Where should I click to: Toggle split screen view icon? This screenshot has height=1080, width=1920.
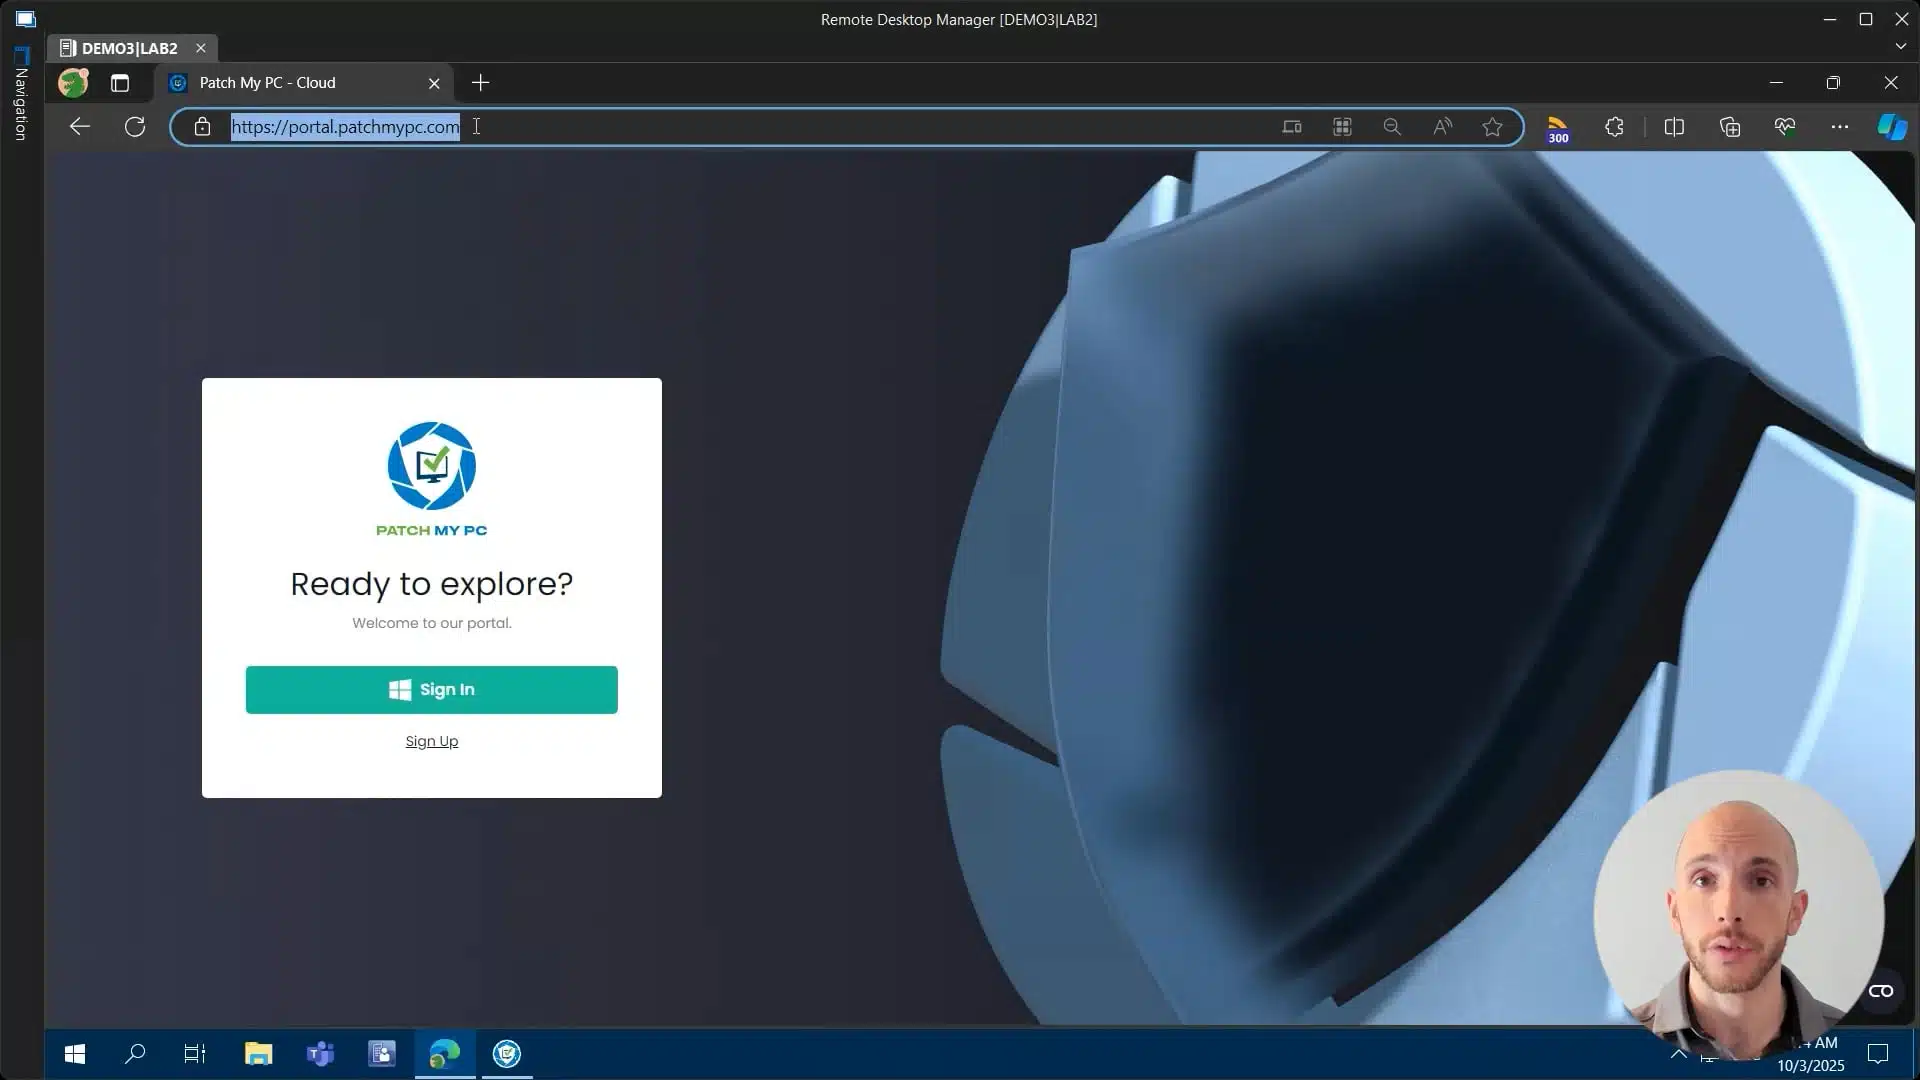point(1674,127)
